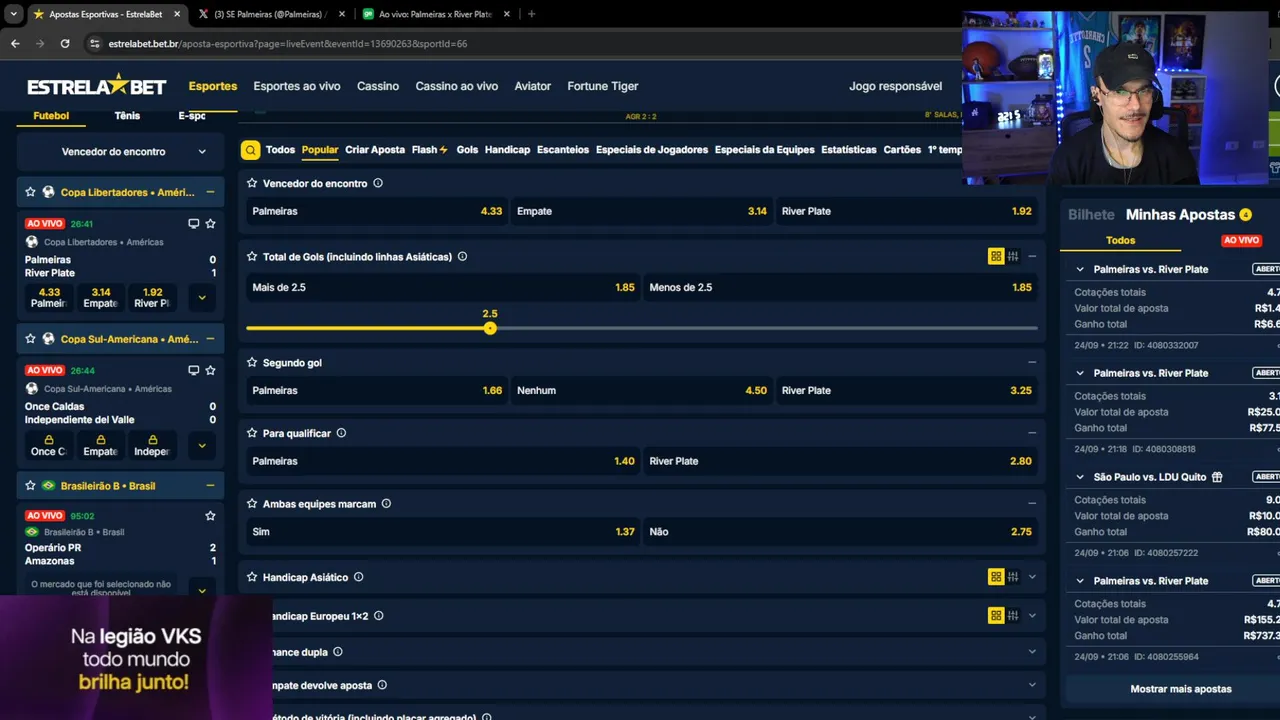Open live stream icon for Palmeiras match
Viewport: 1280px width, 720px height.
click(193, 224)
